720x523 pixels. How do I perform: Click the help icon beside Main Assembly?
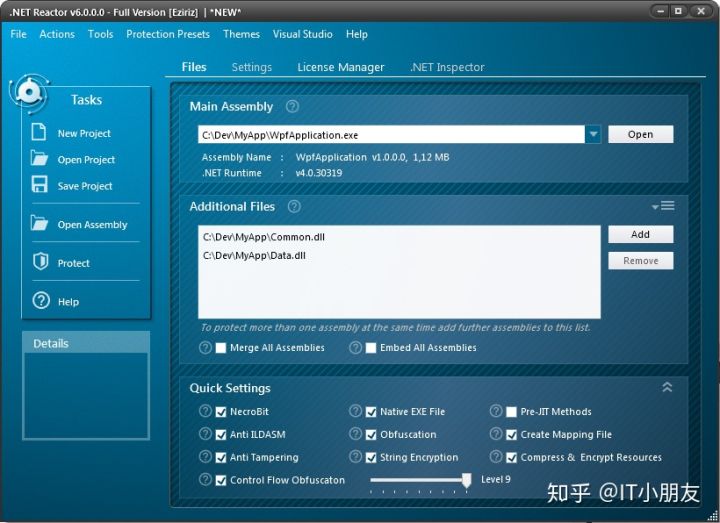tap(292, 107)
